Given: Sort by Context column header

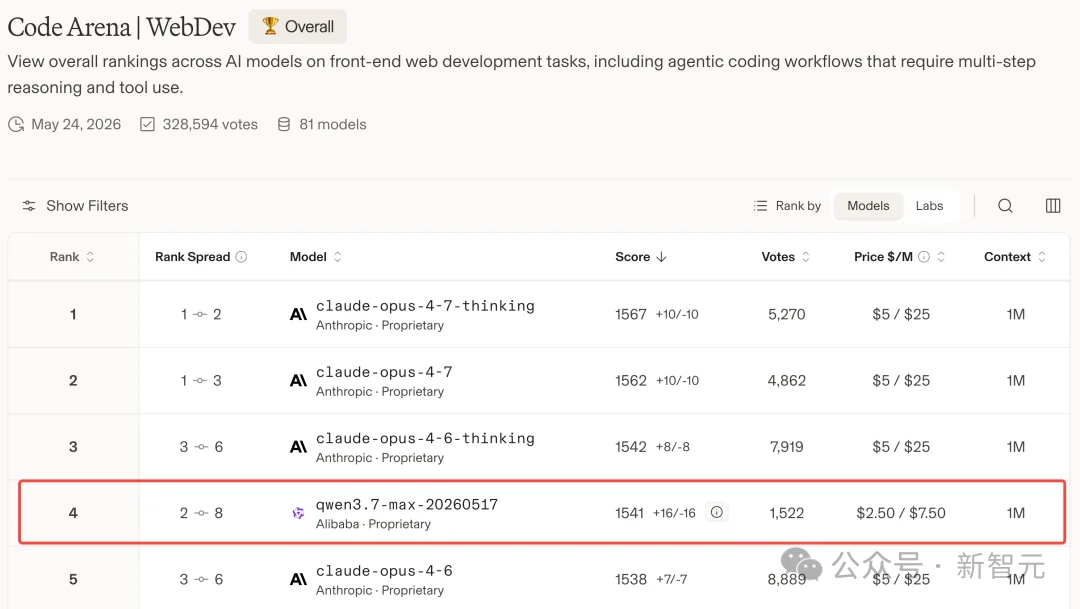Looking at the screenshot, I should tap(1015, 257).
